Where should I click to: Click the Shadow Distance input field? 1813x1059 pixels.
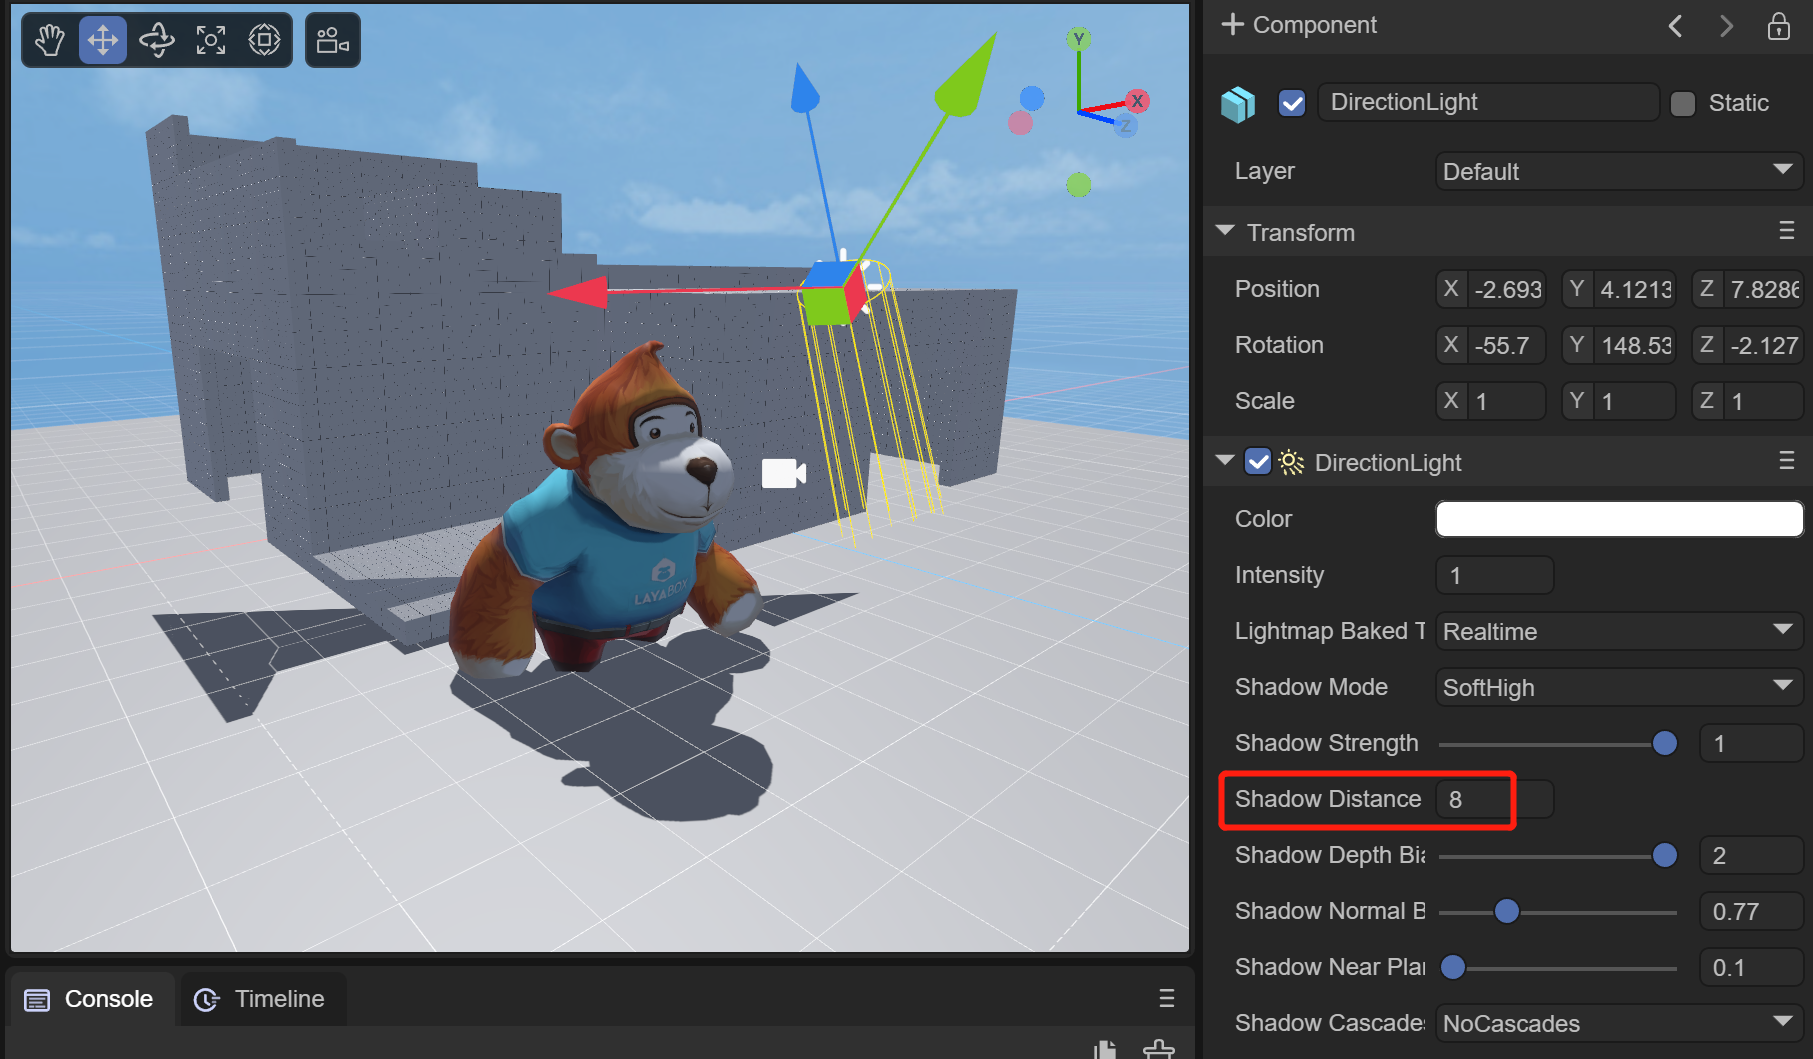point(1493,799)
